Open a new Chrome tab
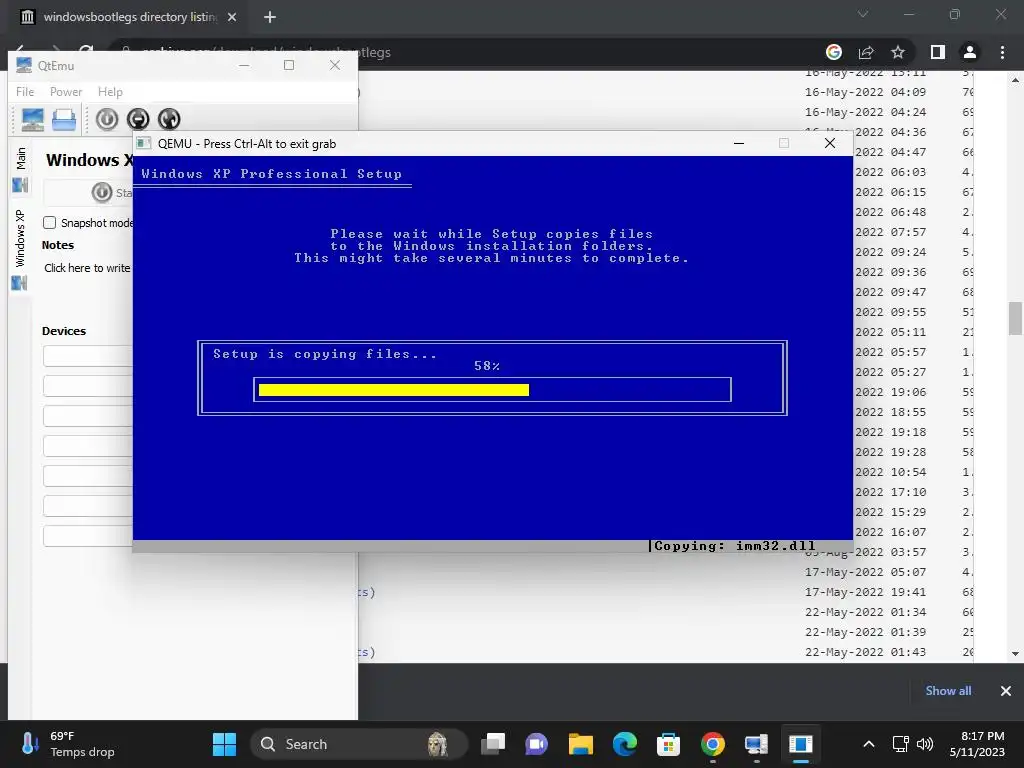Viewport: 1024px width, 768px height. [x=270, y=17]
